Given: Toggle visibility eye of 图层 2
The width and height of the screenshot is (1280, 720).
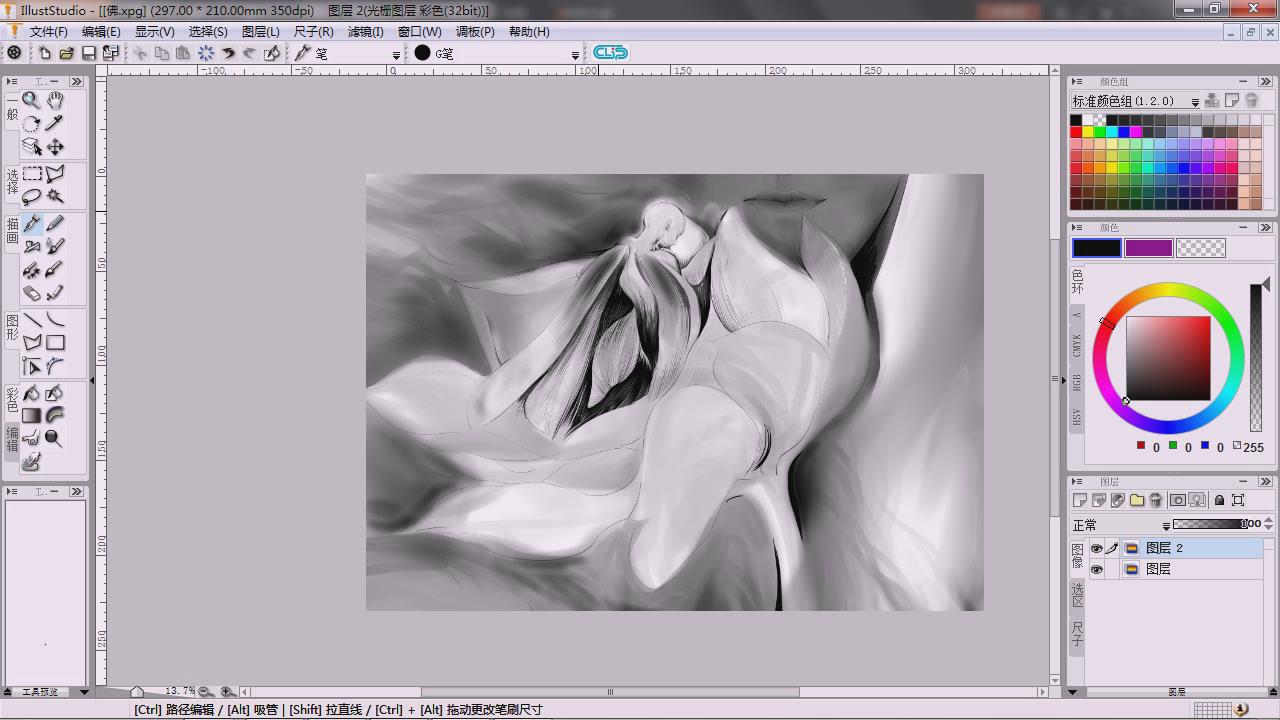Looking at the screenshot, I should (x=1096, y=548).
